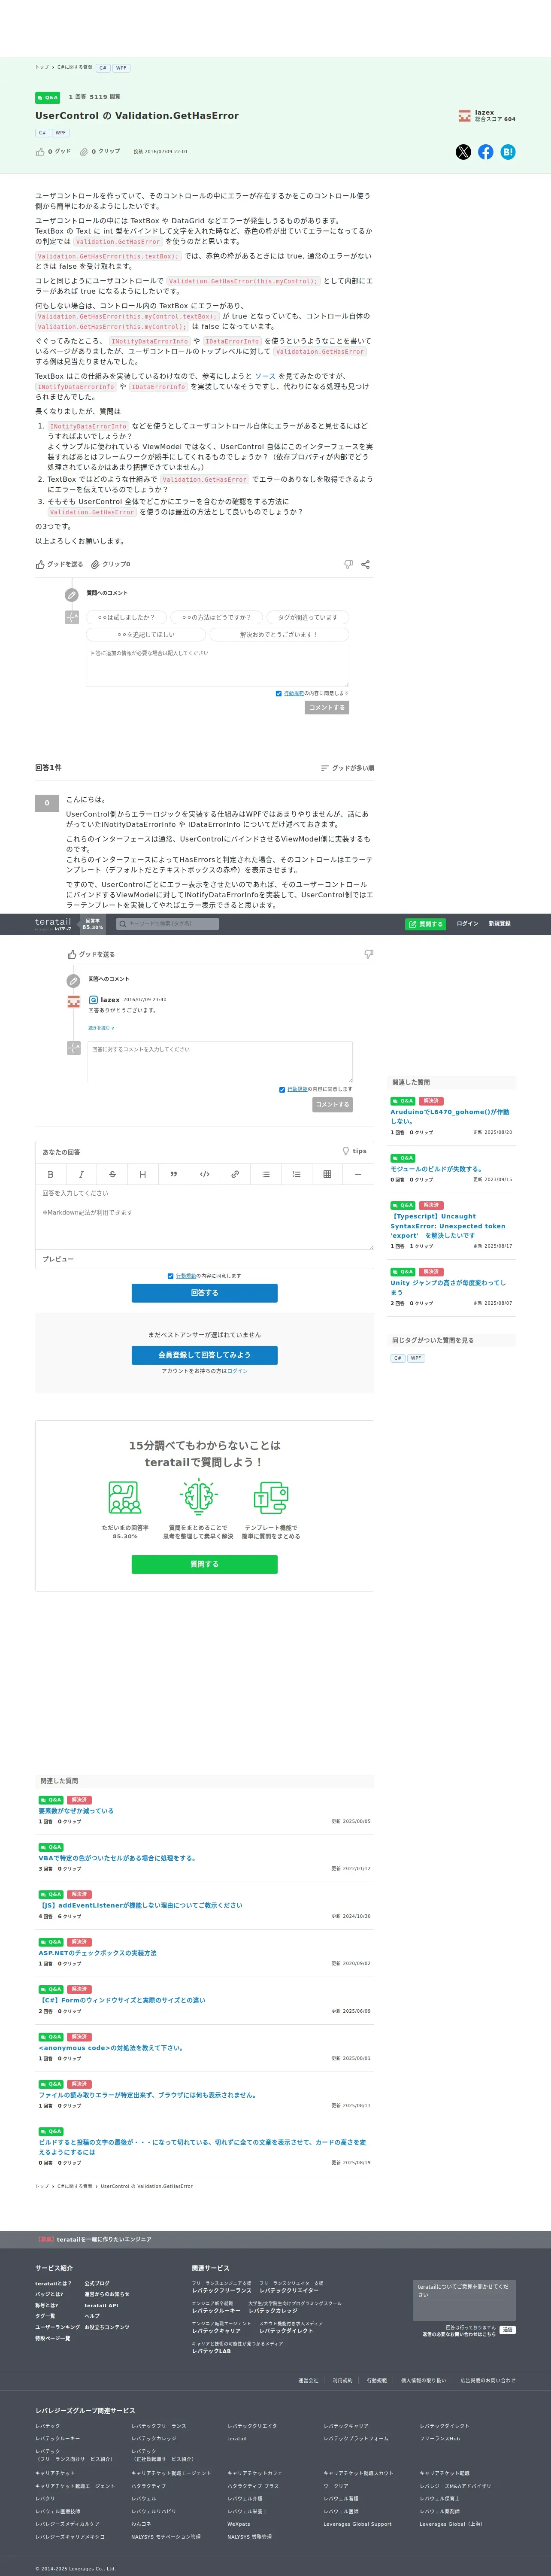
Task: Click 会員登録して回答してみよう button
Action: pyautogui.click(x=205, y=1355)
